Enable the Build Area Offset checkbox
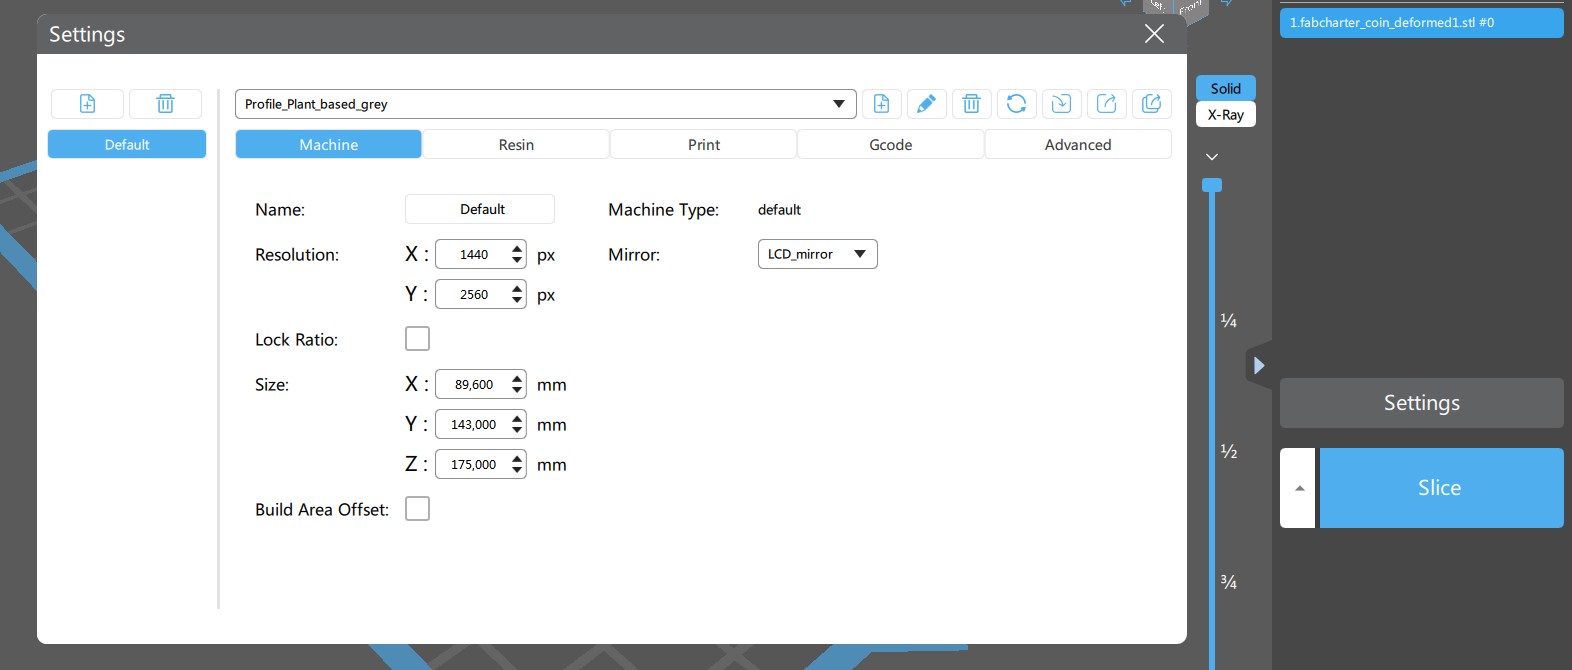The image size is (1572, 670). pyautogui.click(x=417, y=509)
